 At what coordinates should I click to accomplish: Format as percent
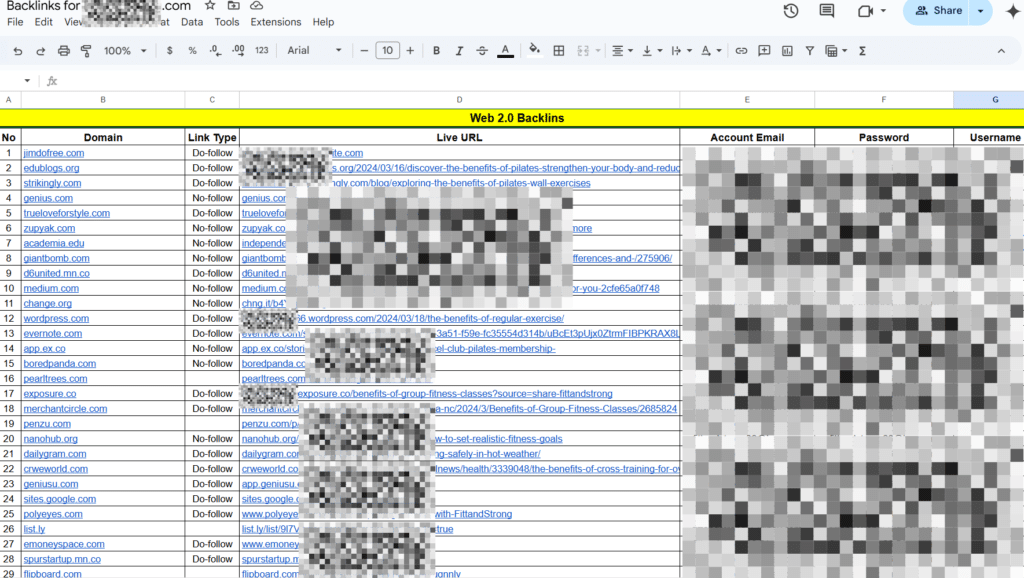(x=192, y=51)
